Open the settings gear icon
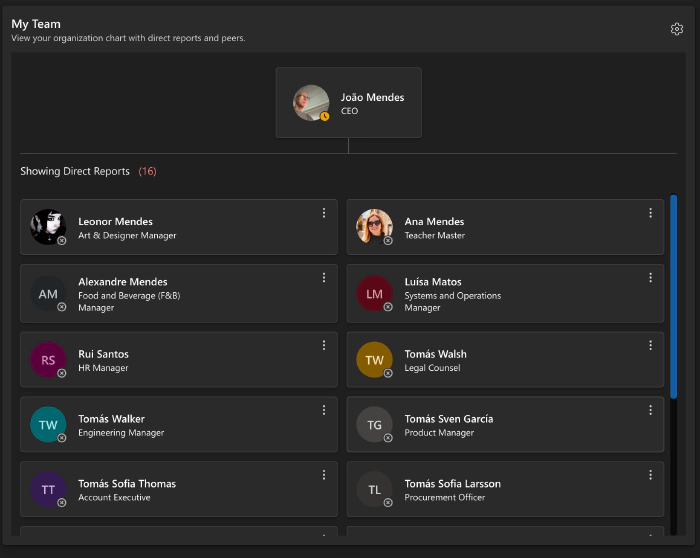Screen dimensions: 700x558 click(677, 29)
